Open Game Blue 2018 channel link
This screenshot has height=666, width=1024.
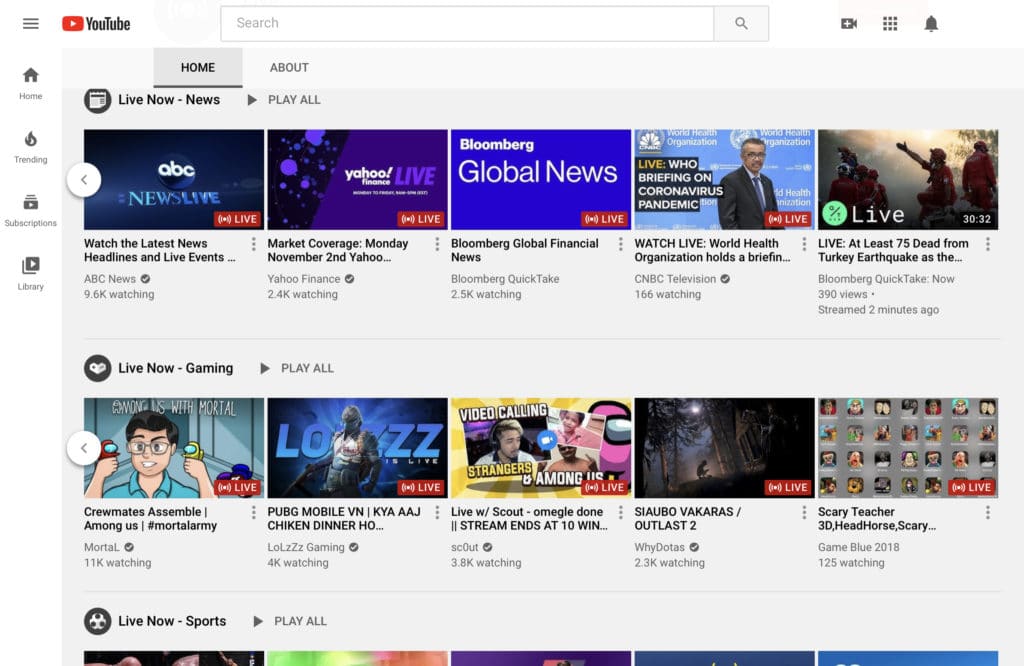click(x=859, y=547)
